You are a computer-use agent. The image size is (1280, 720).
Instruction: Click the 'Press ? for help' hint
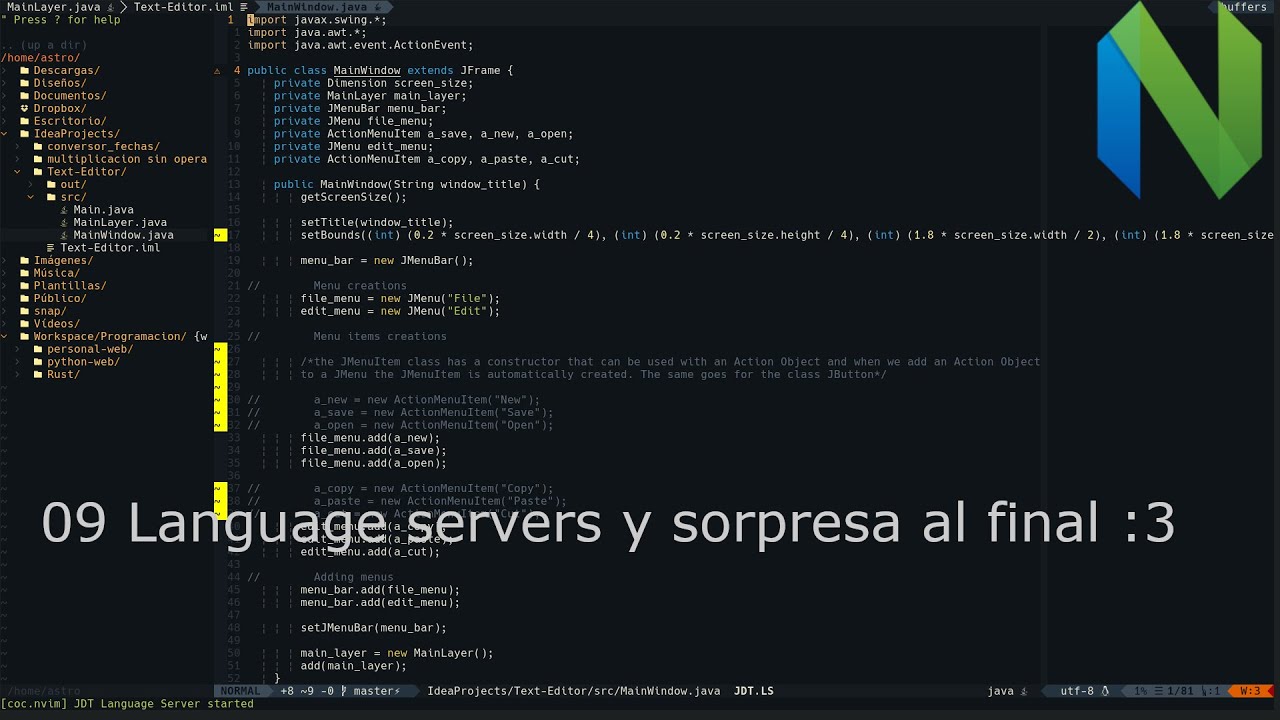(60, 20)
